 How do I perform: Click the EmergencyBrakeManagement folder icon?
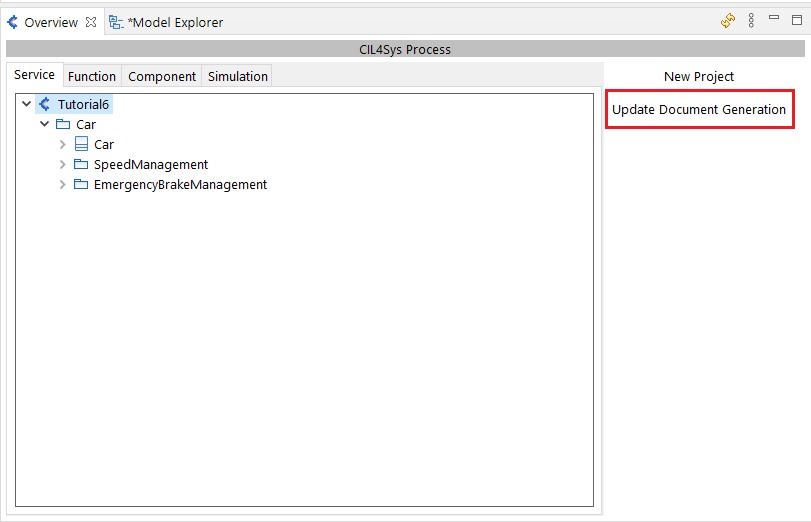pyautogui.click(x=81, y=185)
